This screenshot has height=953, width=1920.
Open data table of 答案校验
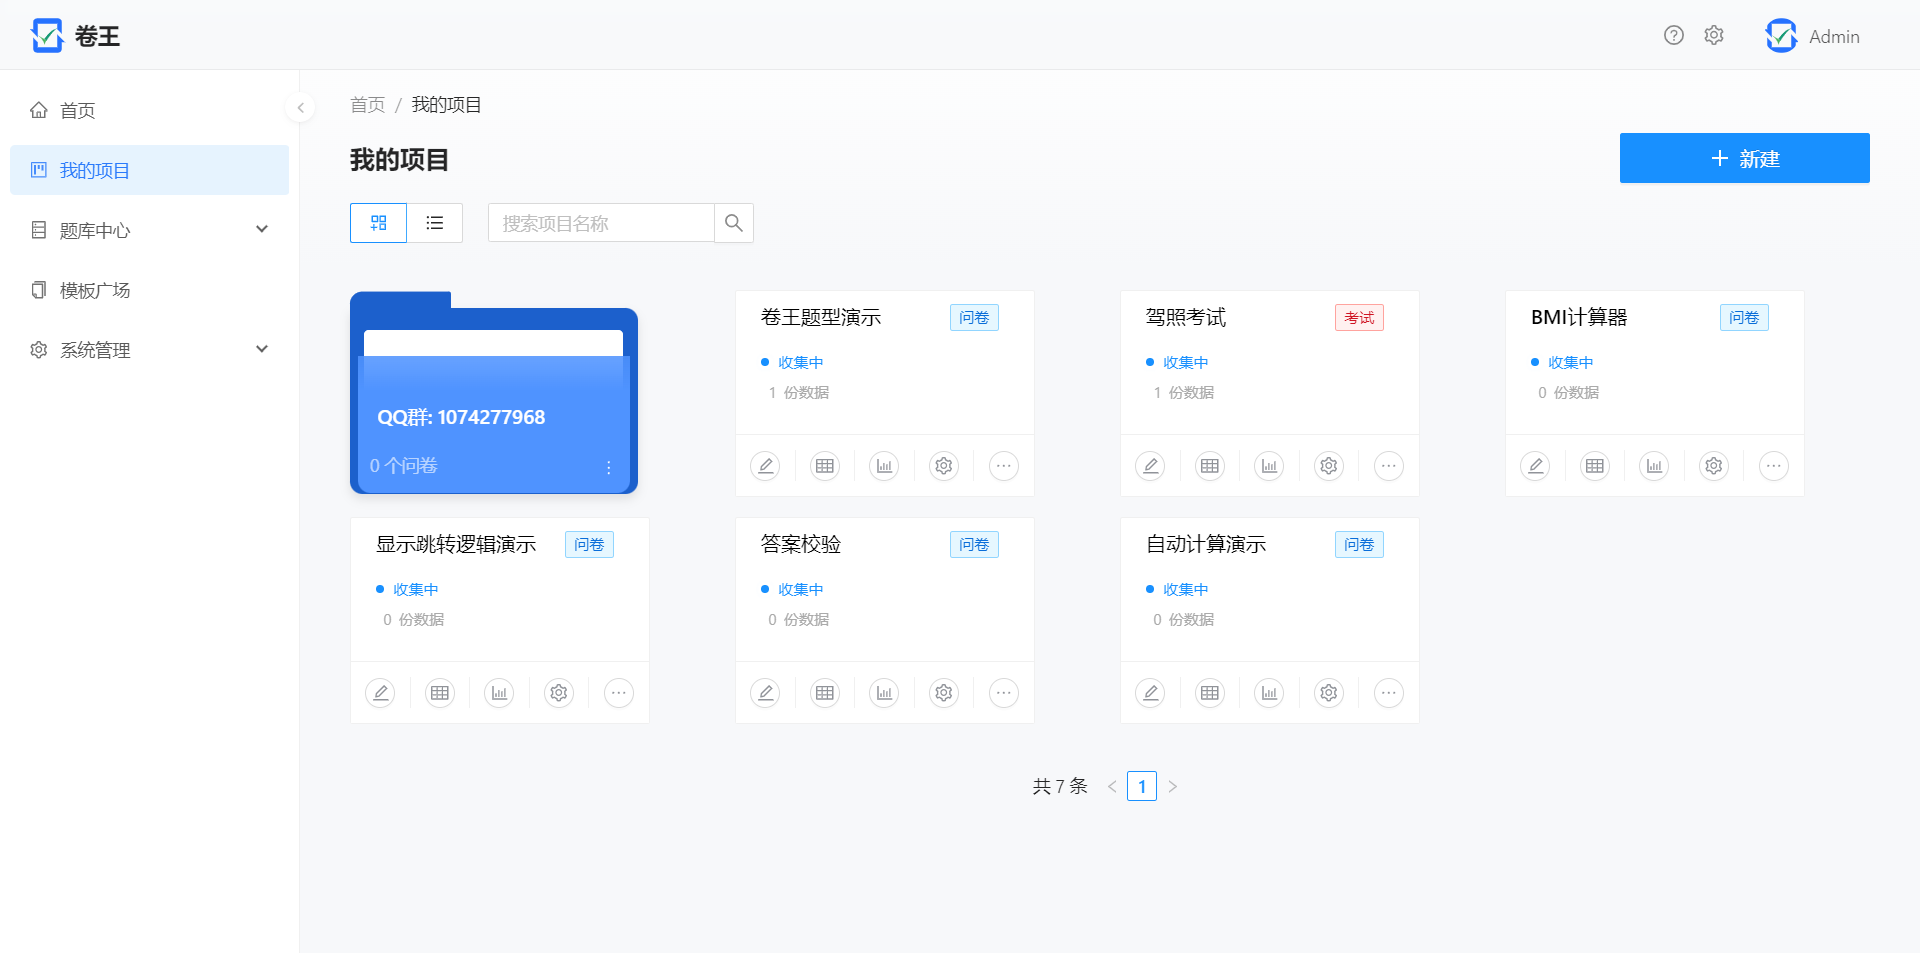click(x=825, y=693)
